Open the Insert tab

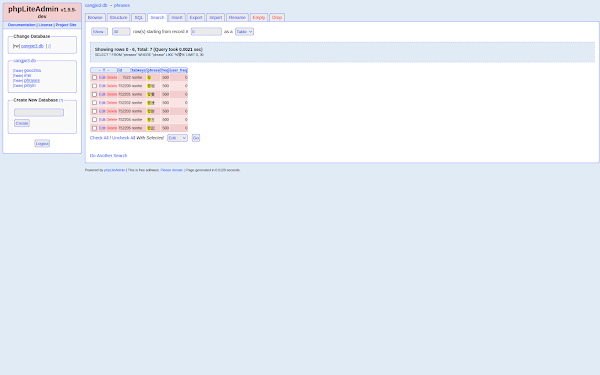pyautogui.click(x=177, y=18)
